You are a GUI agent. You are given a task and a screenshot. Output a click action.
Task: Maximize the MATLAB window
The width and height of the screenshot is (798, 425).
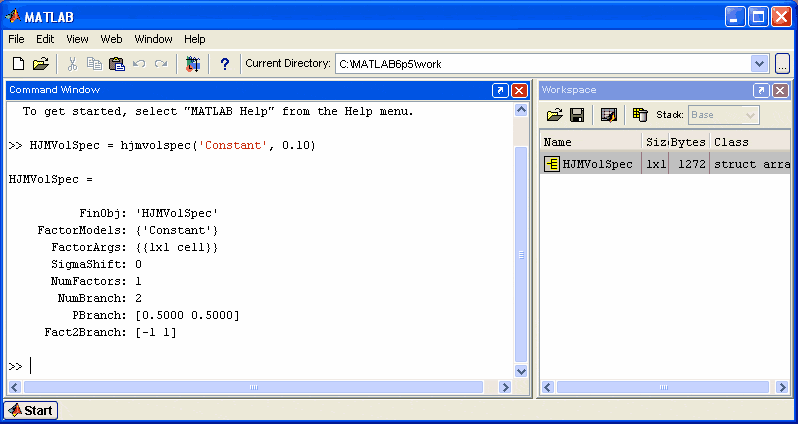coord(758,17)
